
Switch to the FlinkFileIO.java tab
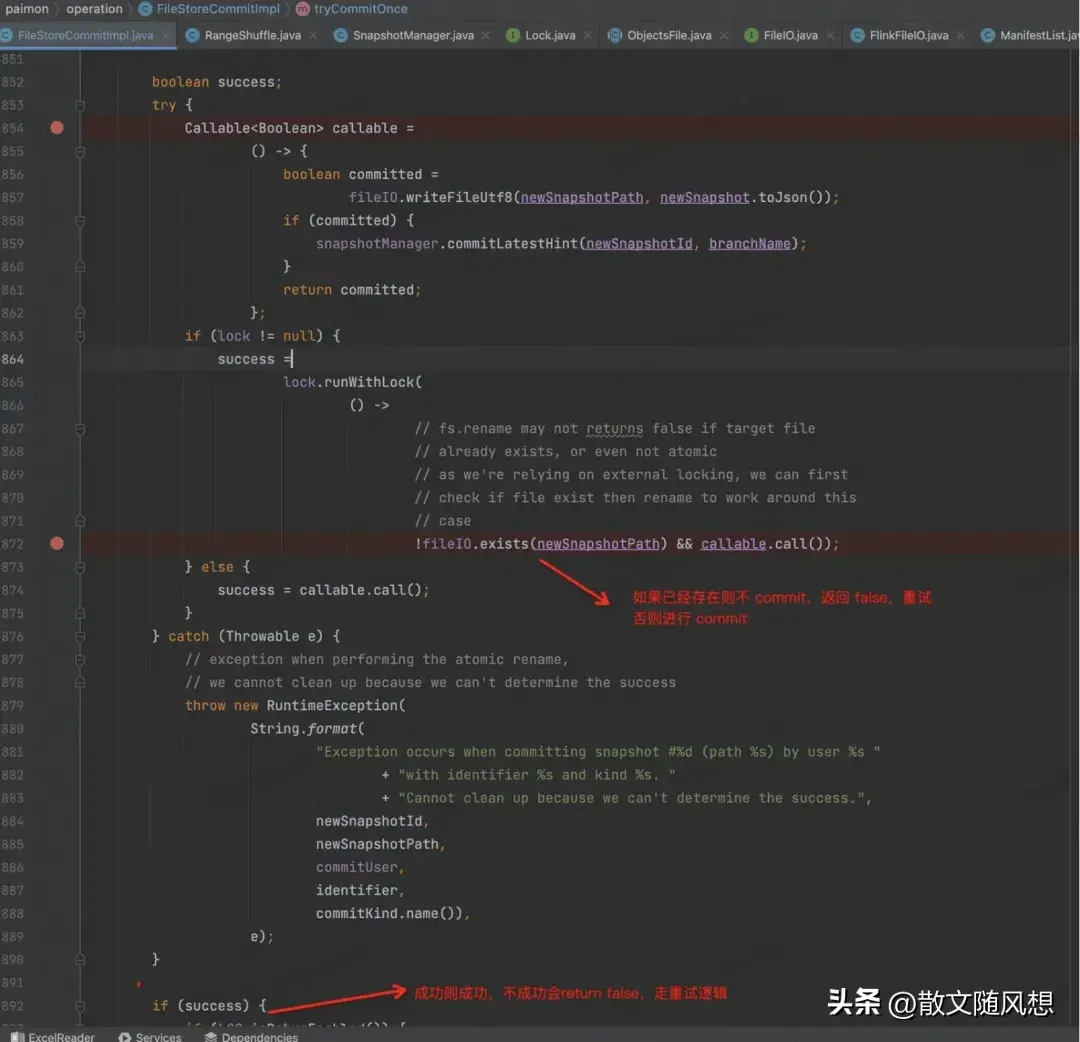tap(908, 35)
